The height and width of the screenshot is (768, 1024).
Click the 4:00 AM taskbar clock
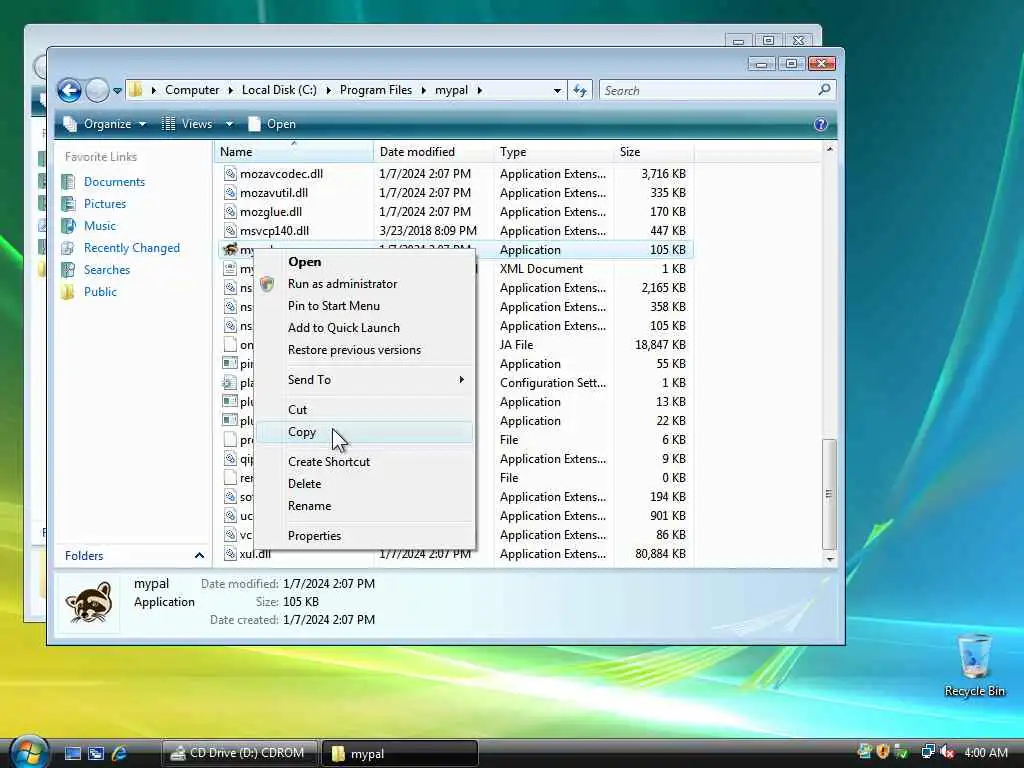985,752
